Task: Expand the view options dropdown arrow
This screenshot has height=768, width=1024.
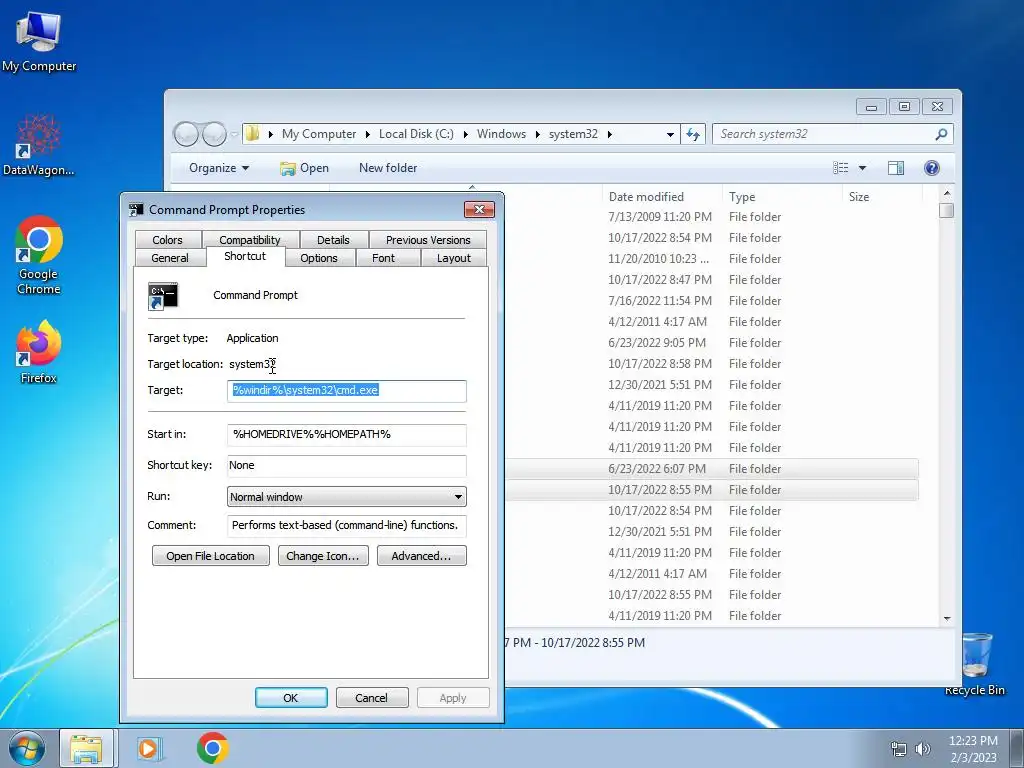Action: [862, 168]
